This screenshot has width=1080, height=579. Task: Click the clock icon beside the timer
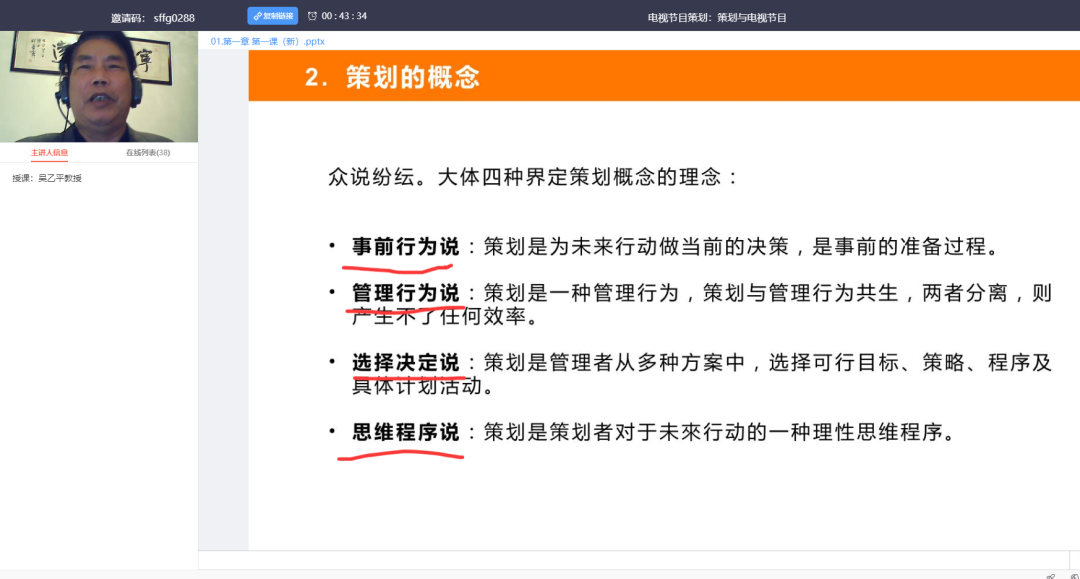(312, 16)
